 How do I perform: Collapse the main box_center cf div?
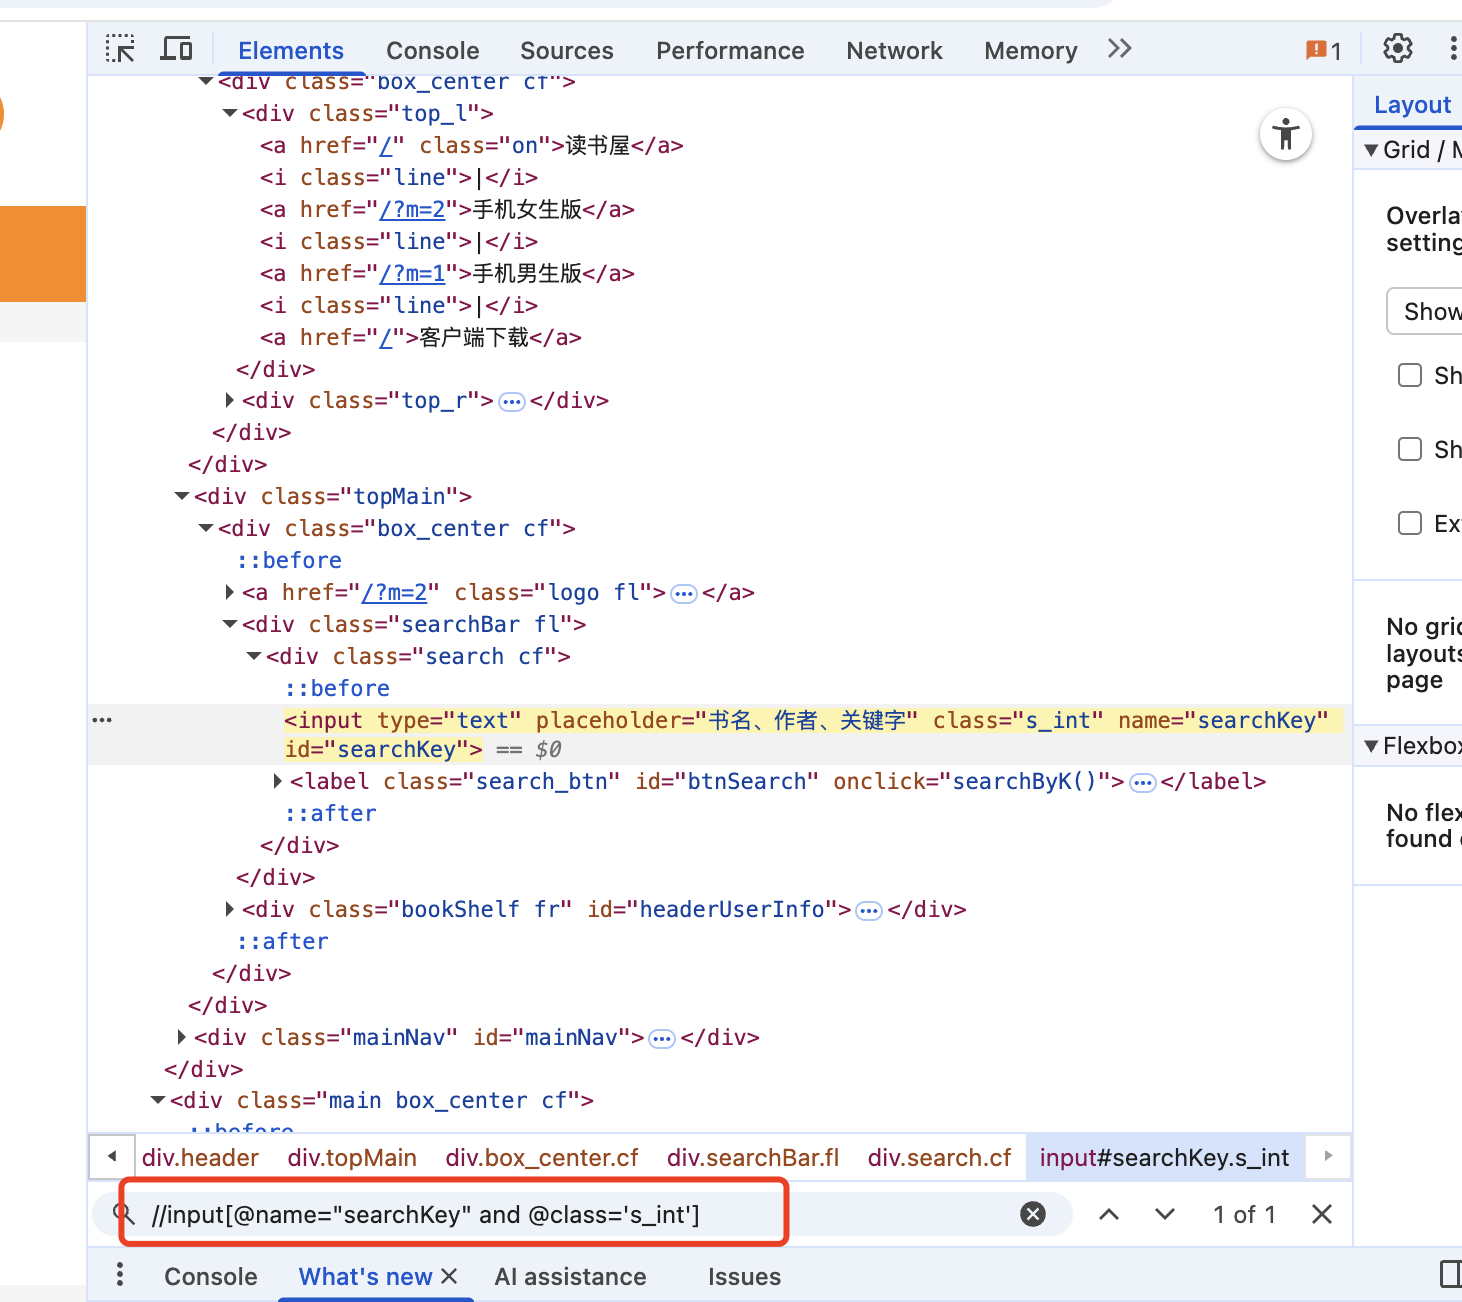[158, 1100]
